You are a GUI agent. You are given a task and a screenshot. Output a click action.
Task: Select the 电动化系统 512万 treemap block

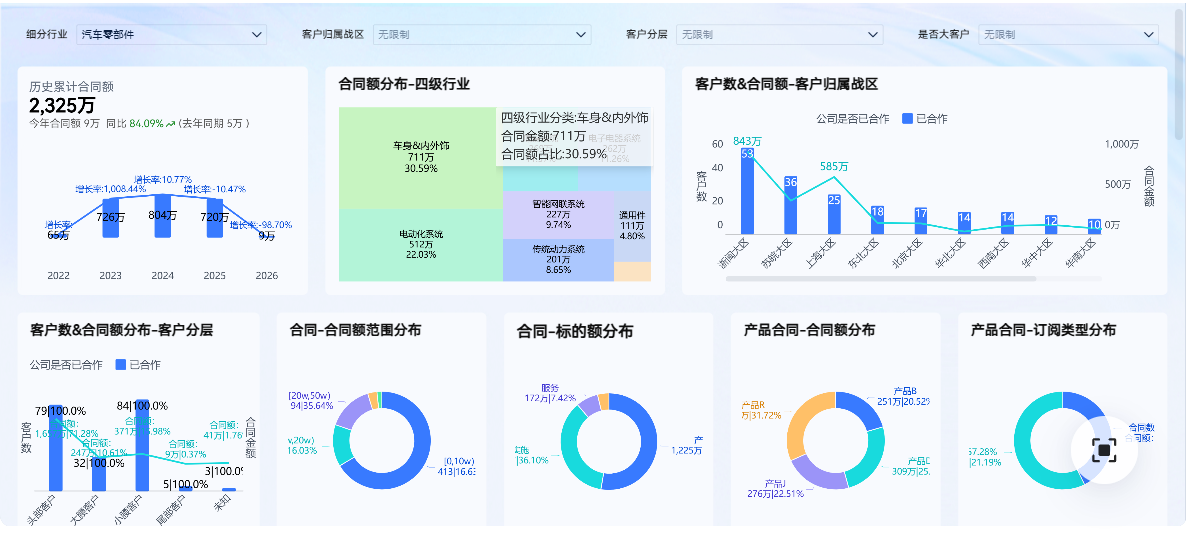point(421,245)
